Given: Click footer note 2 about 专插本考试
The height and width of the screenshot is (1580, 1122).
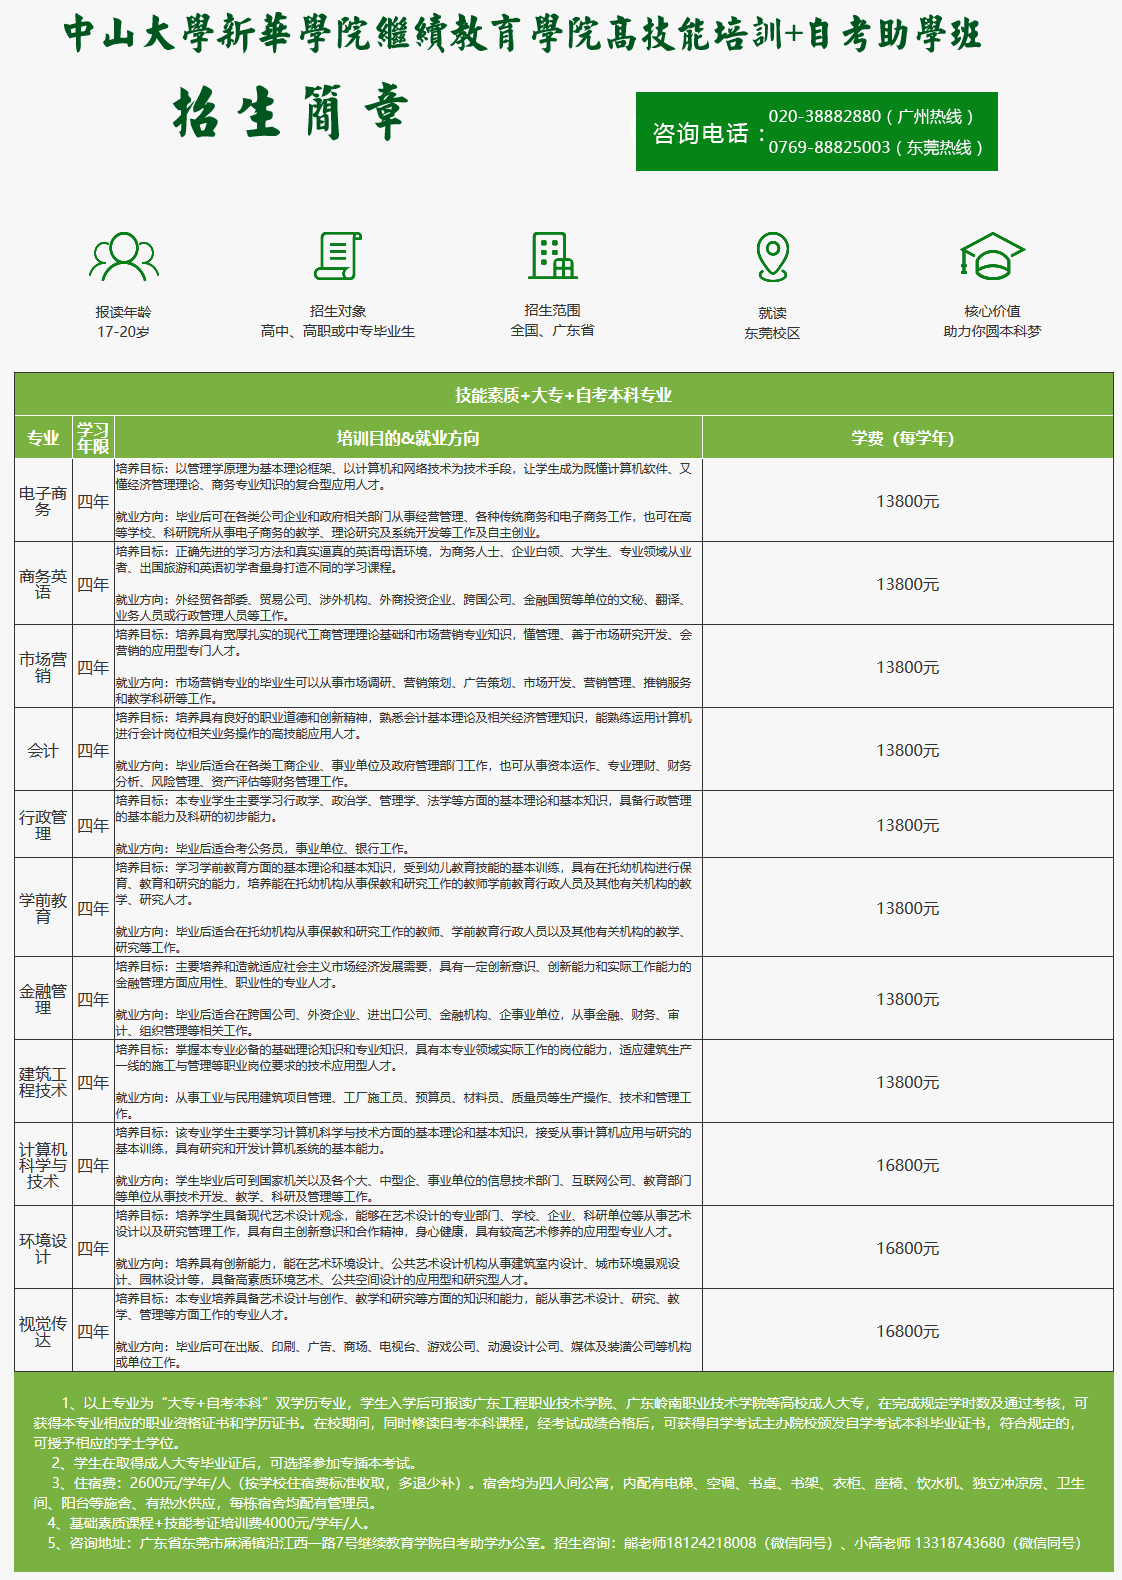Looking at the screenshot, I should pyautogui.click(x=238, y=1463).
